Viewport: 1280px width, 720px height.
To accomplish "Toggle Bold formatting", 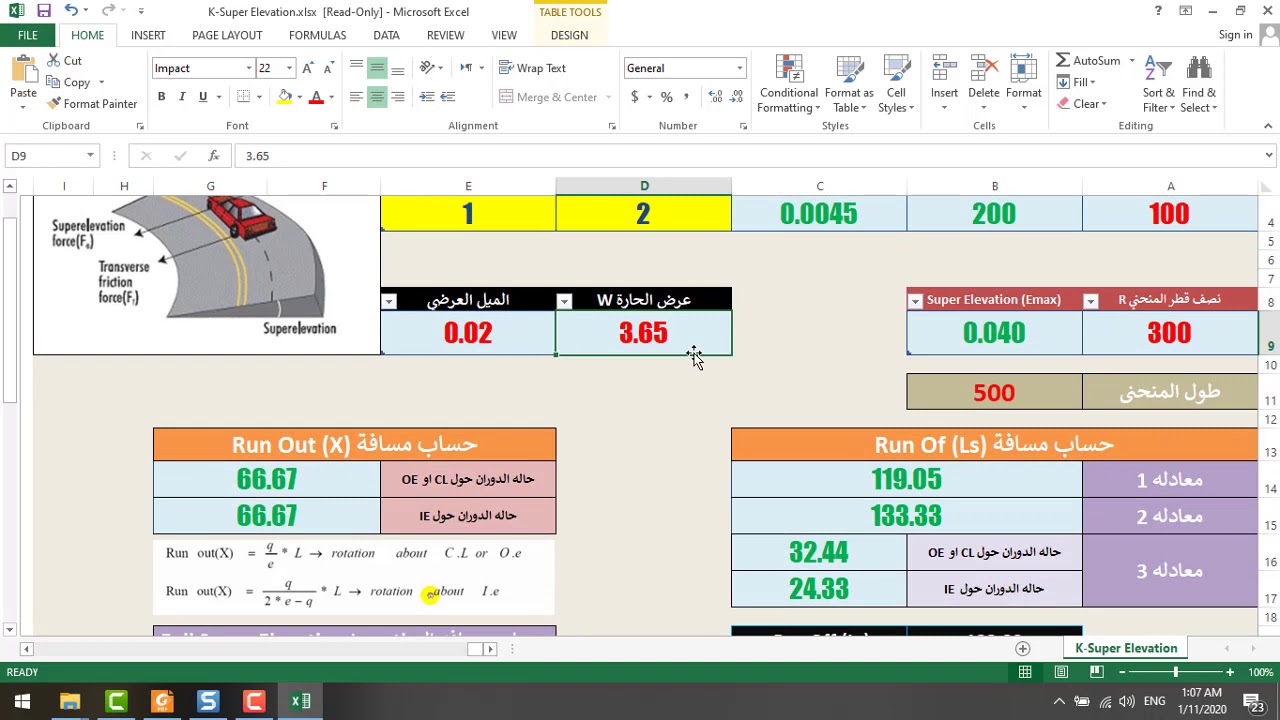I will point(161,97).
